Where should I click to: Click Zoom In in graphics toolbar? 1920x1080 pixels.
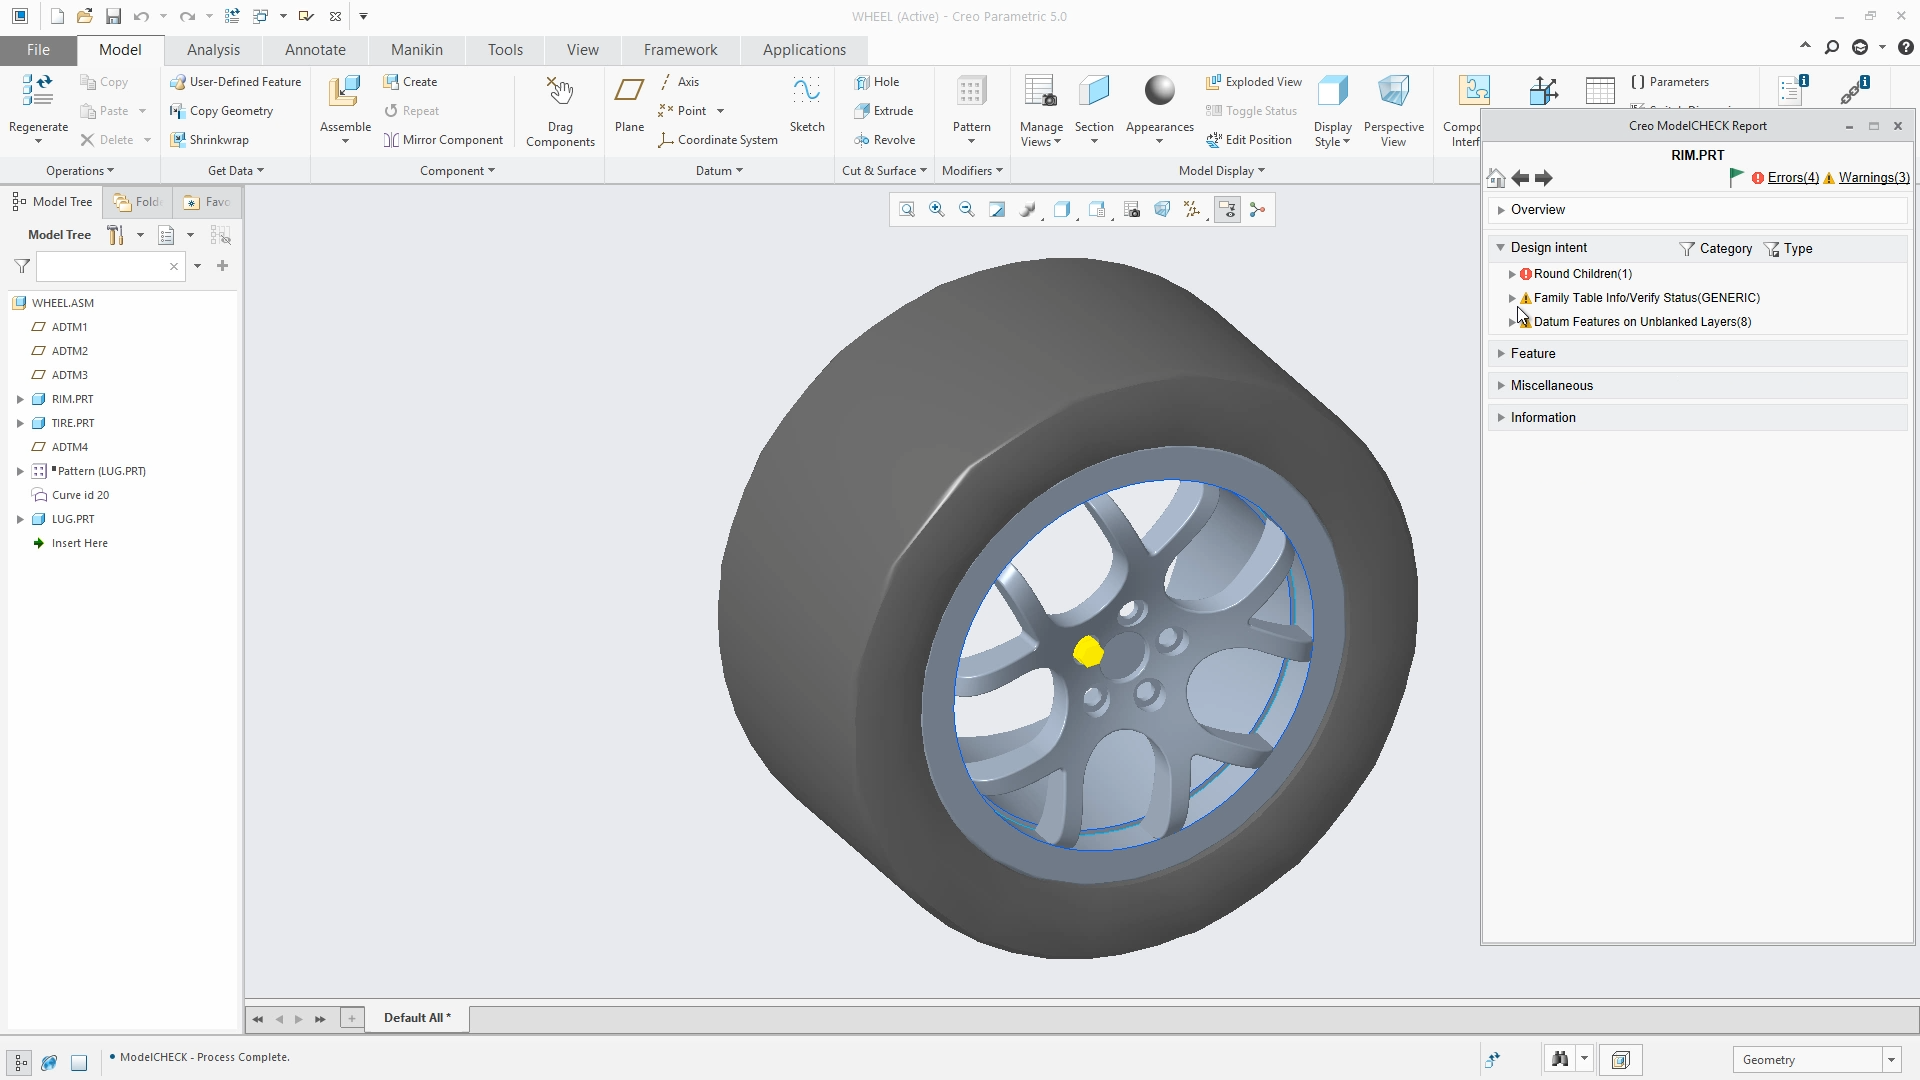click(937, 210)
